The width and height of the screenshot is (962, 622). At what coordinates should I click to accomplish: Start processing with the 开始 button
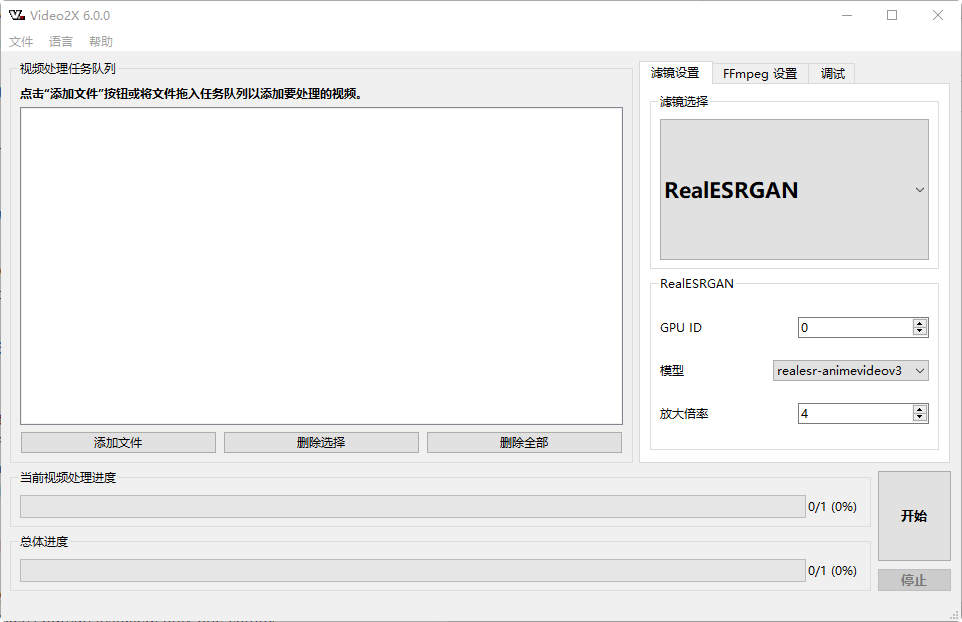913,515
